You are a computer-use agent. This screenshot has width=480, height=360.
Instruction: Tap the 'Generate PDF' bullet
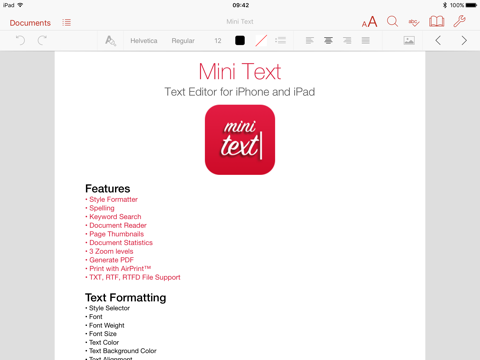[110, 260]
